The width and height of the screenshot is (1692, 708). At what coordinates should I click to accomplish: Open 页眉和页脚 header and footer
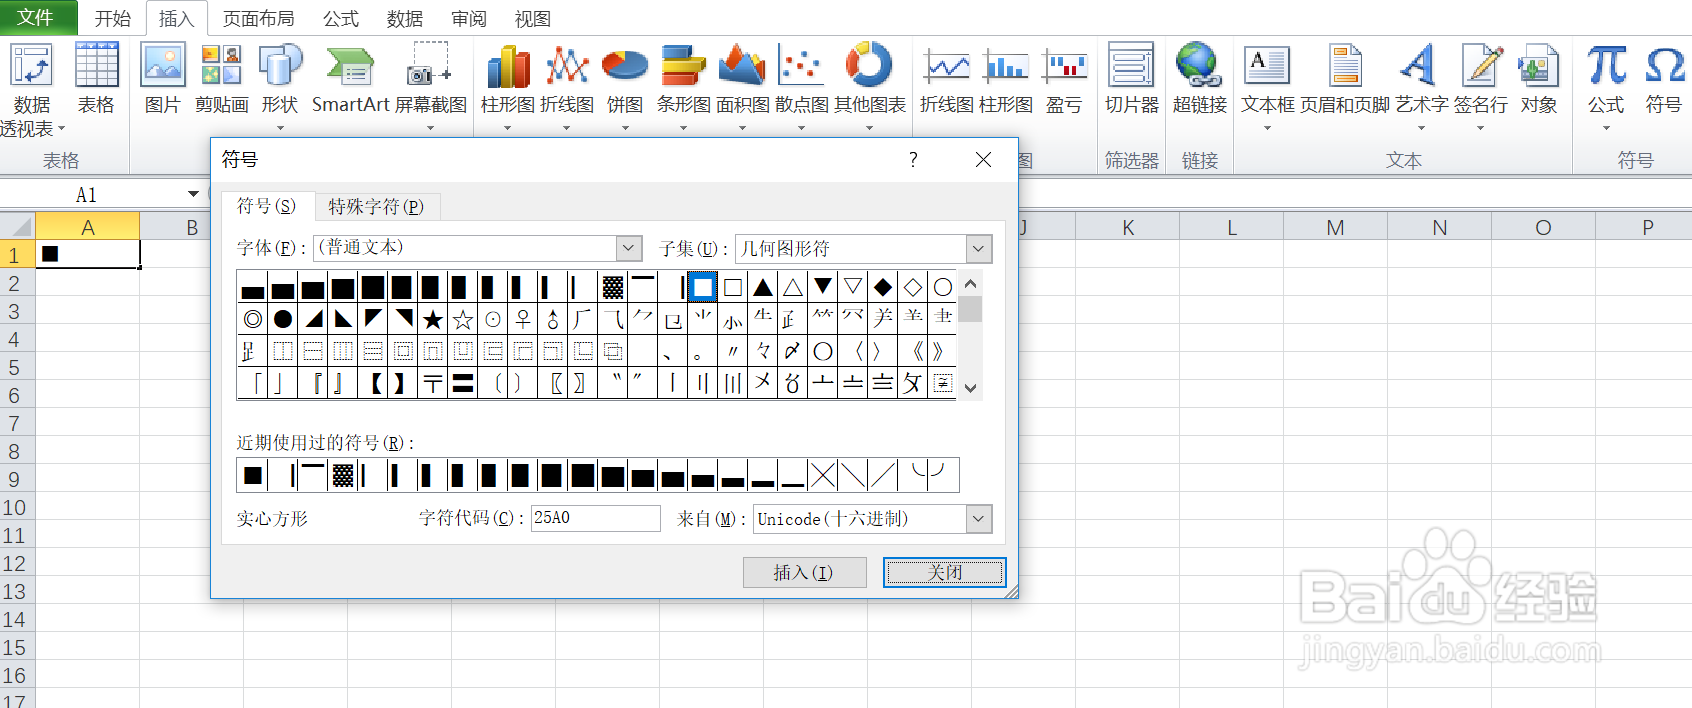[1345, 79]
